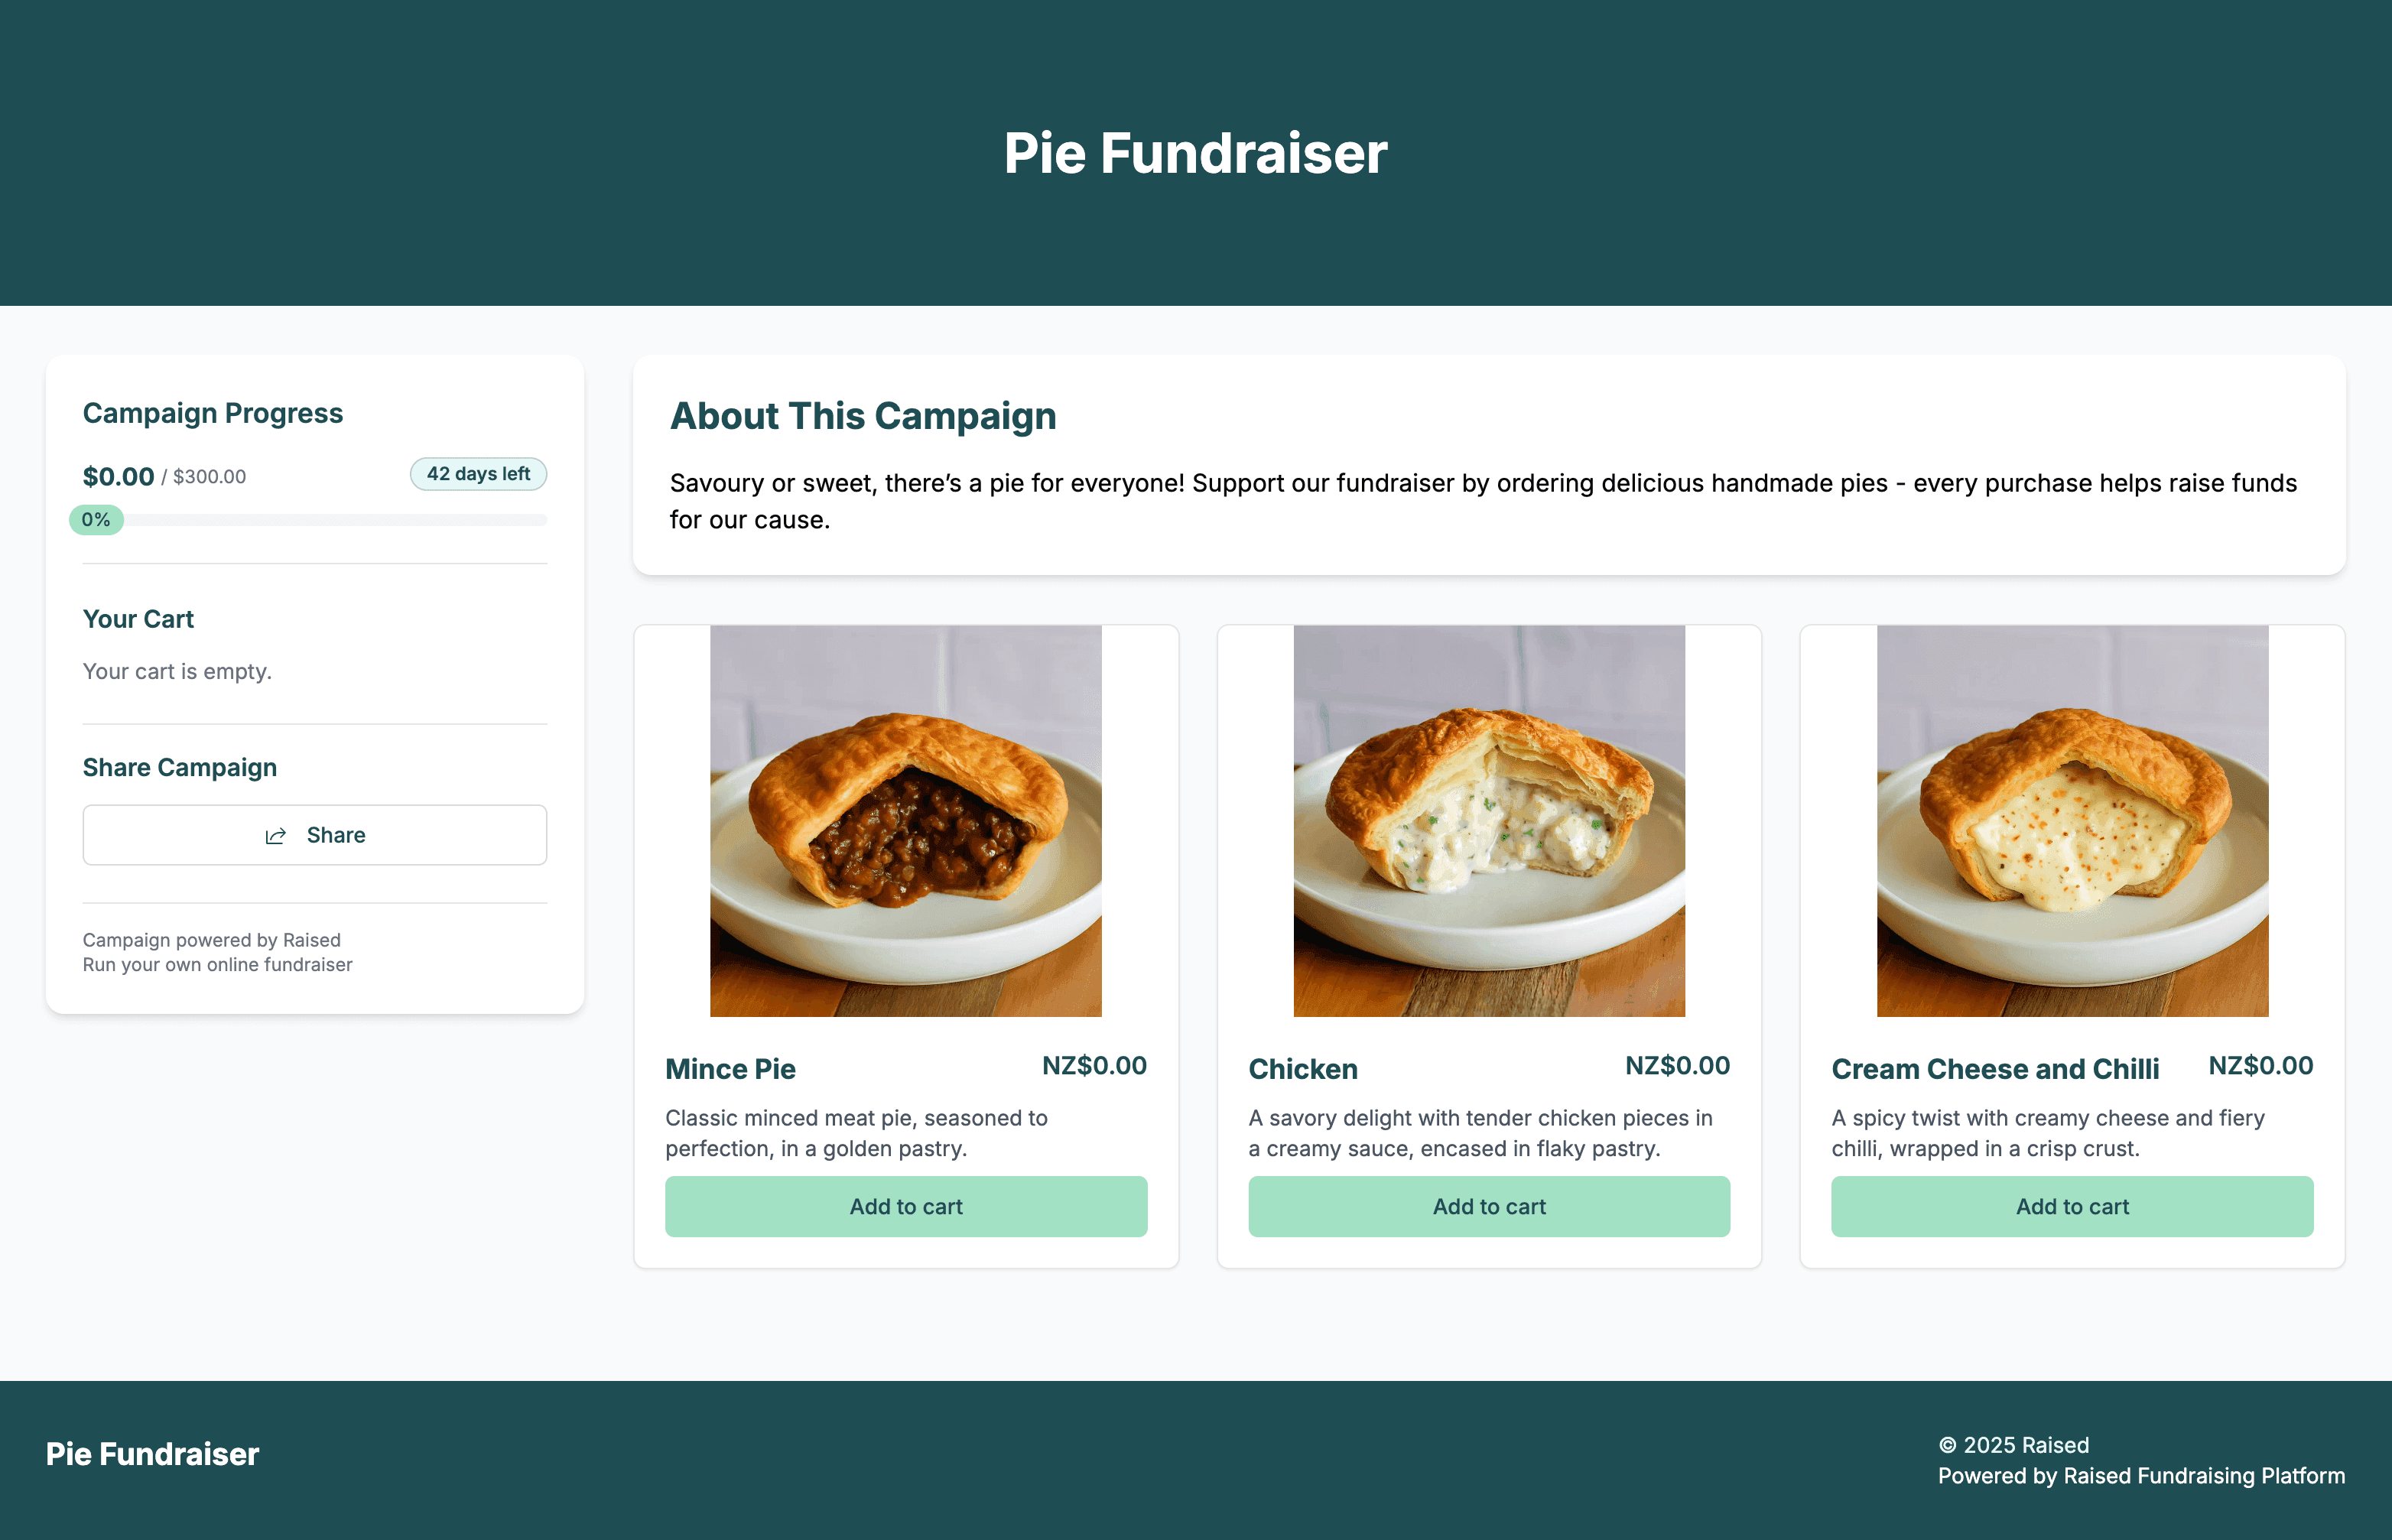View the Cream Cheese and Chilli image
The height and width of the screenshot is (1540, 2392).
coord(2071,820)
